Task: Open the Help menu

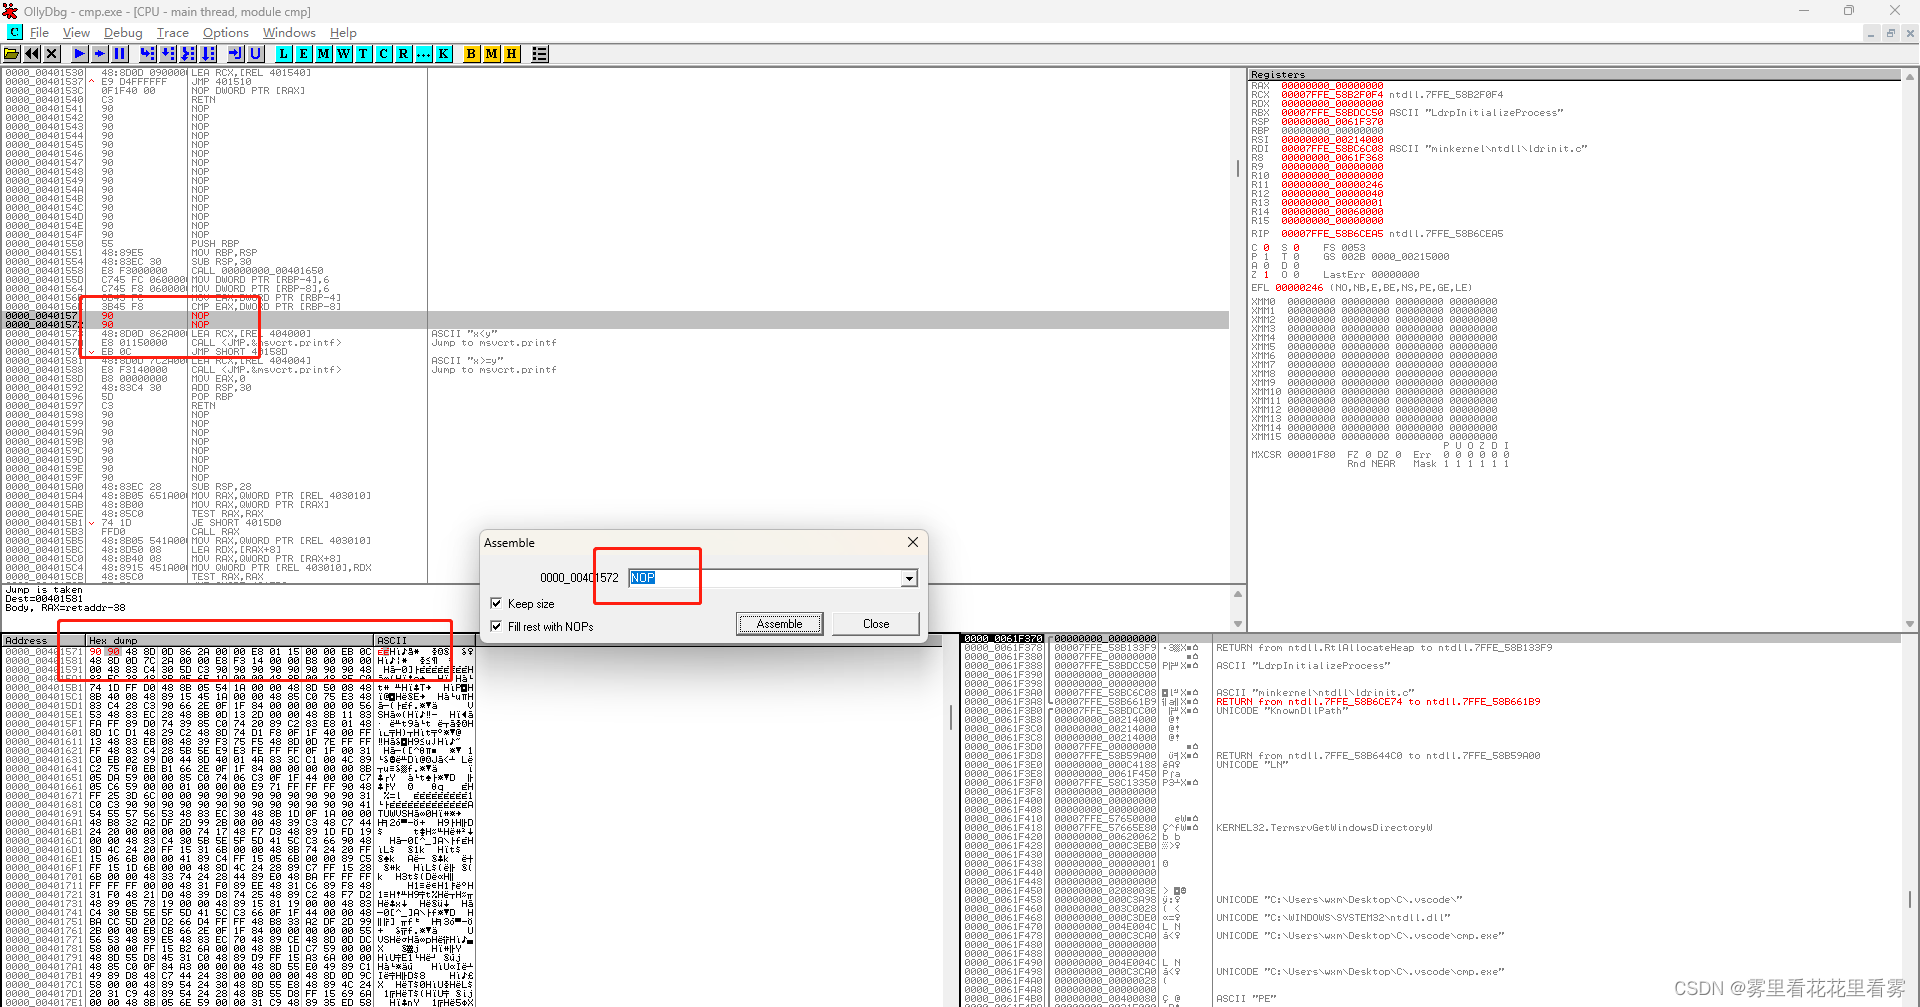Action: pyautogui.click(x=343, y=33)
